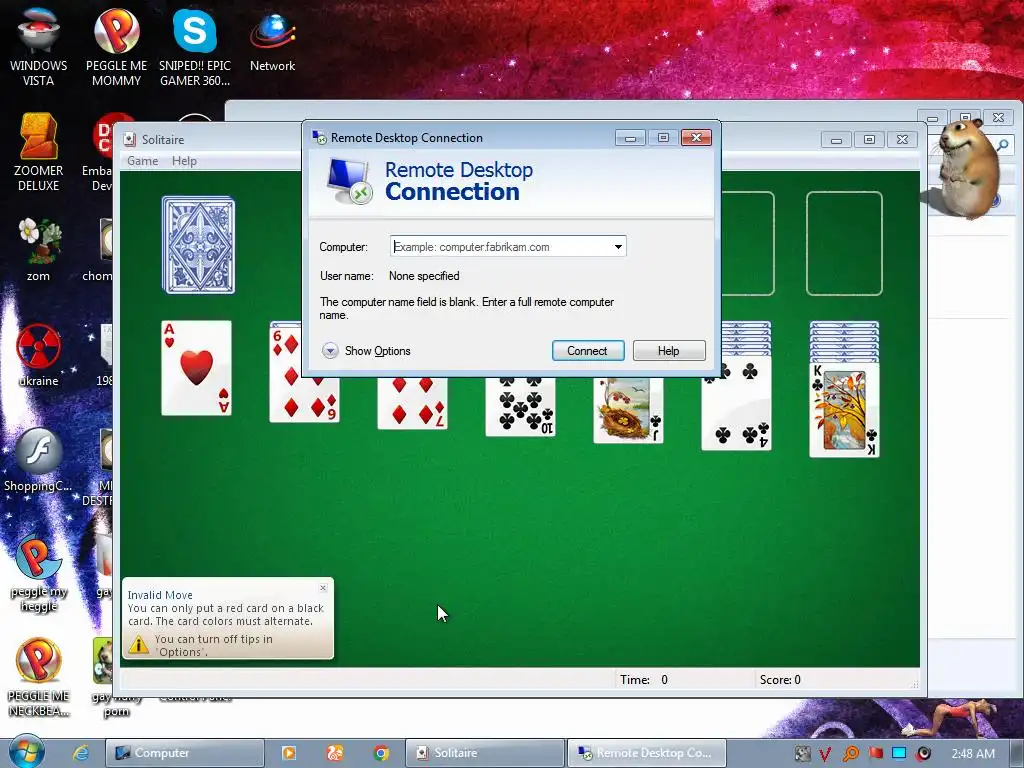Click the blue monitor icon in the system tray

pyautogui.click(x=899, y=753)
